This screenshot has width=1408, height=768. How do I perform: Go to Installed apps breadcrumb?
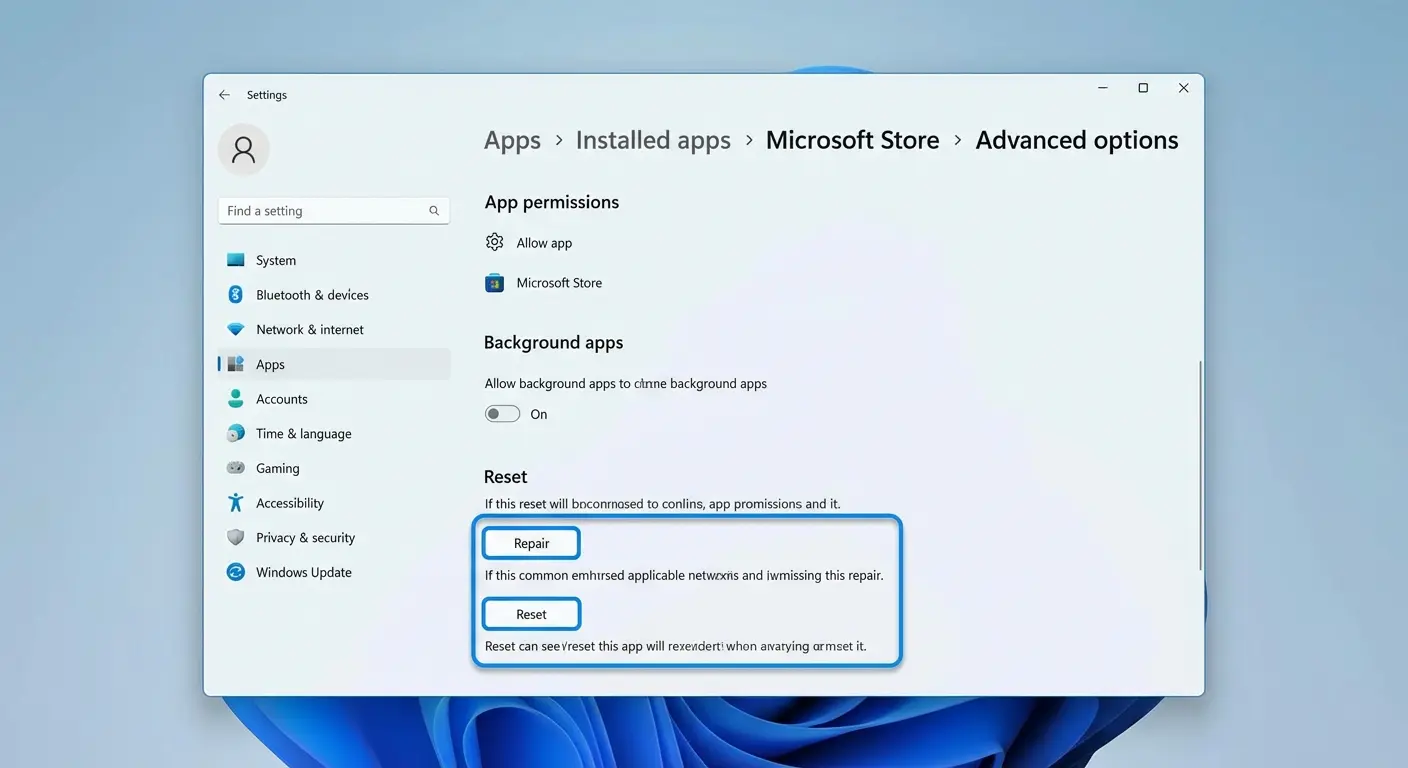[653, 140]
